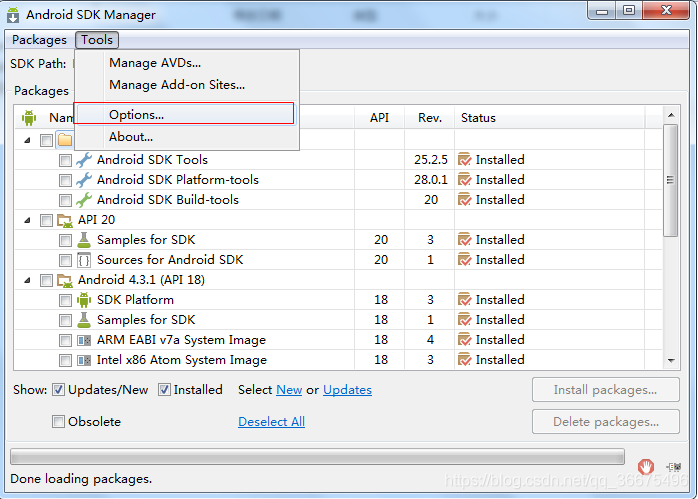
Task: Click the wrench icon beside Android SDK Platform-tools
Action: click(84, 180)
